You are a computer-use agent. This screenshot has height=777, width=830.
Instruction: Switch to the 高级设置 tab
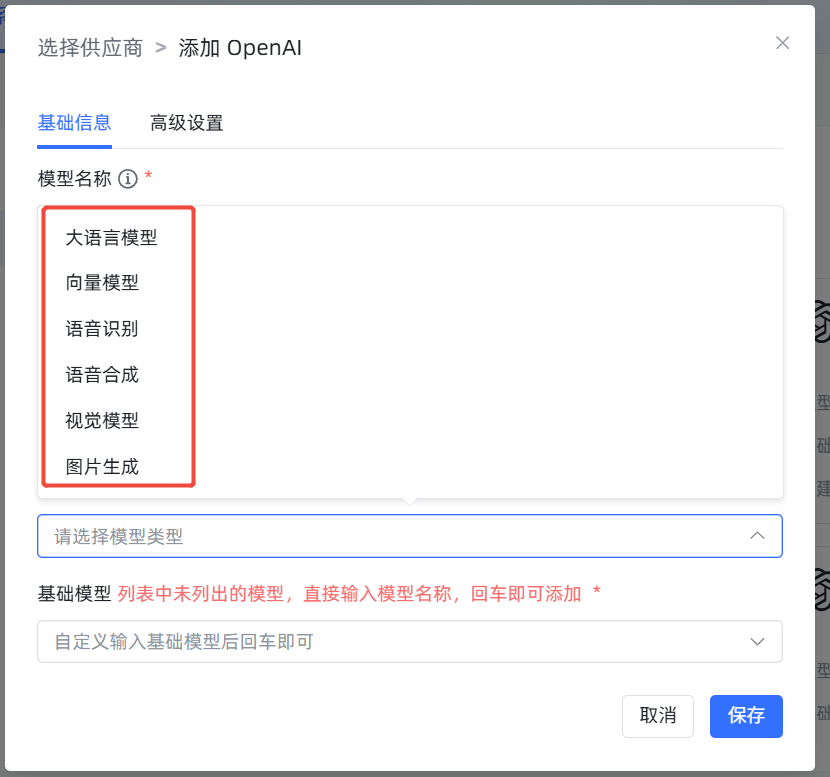point(186,123)
